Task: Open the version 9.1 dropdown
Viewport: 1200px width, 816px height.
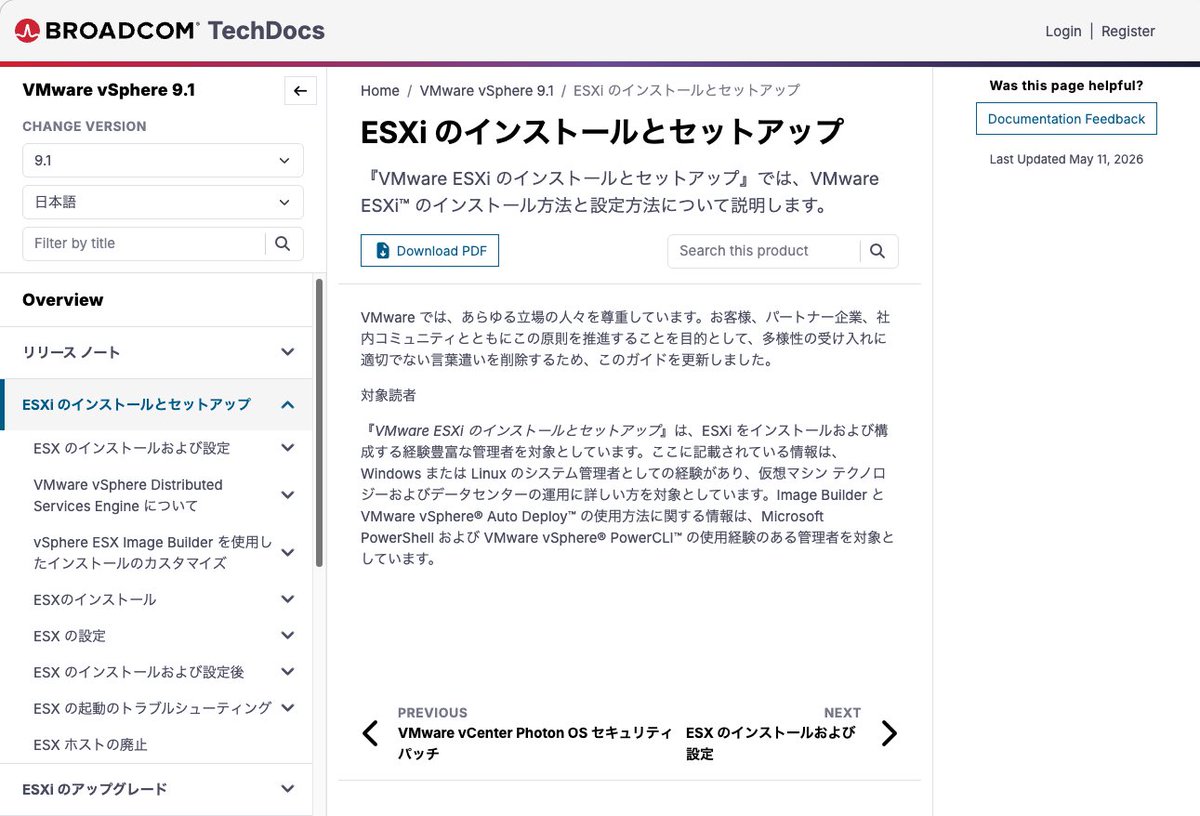Action: pos(163,160)
